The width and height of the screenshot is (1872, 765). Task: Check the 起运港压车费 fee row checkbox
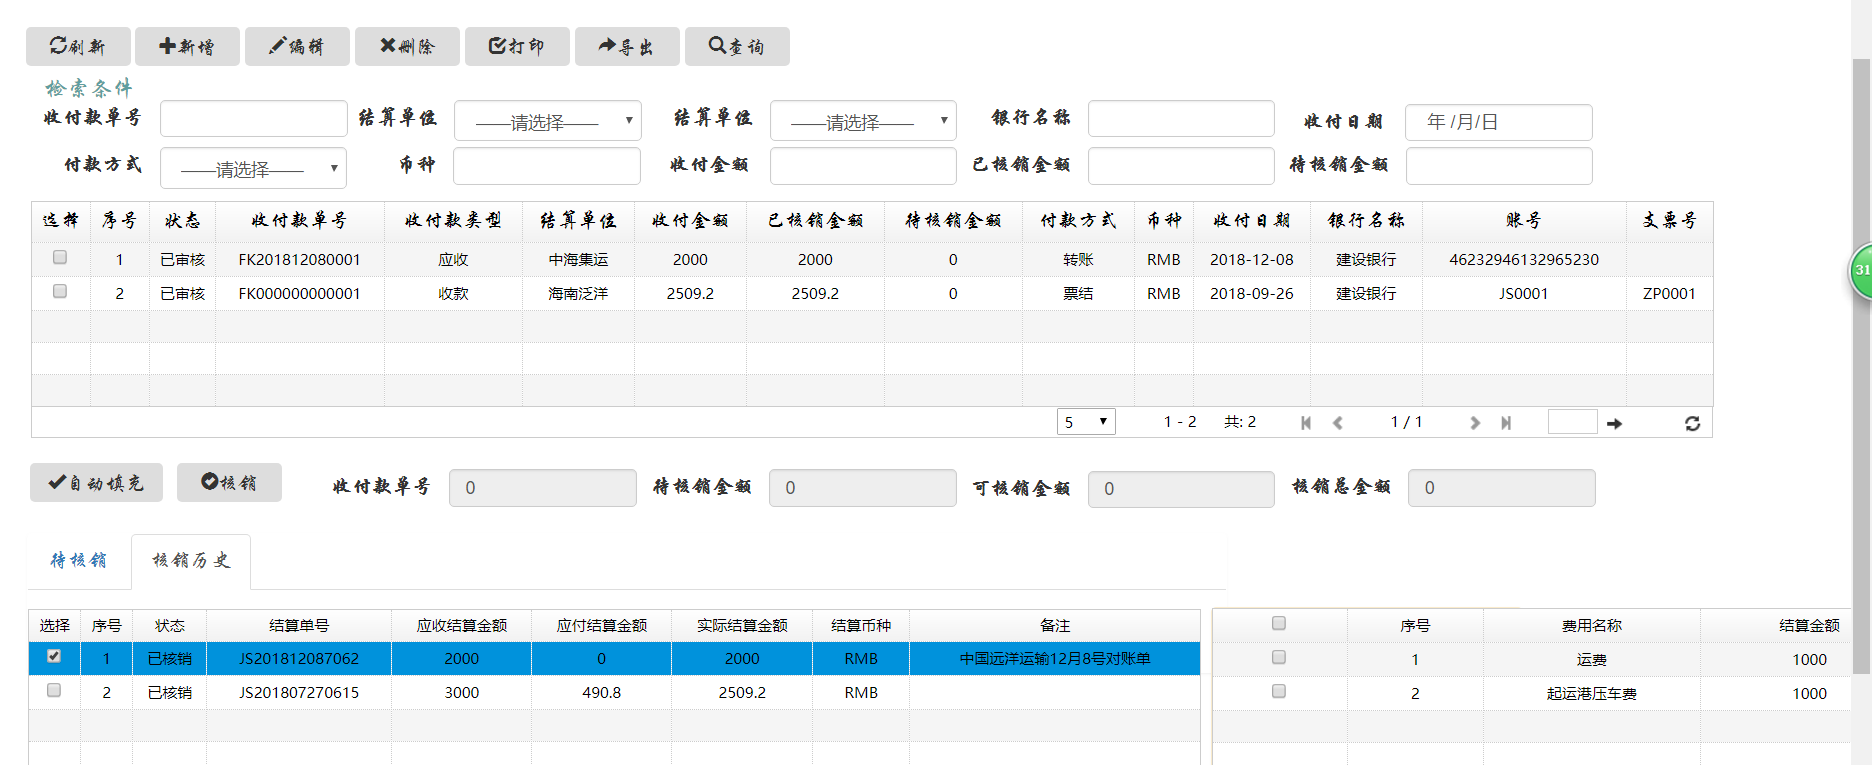1279,692
